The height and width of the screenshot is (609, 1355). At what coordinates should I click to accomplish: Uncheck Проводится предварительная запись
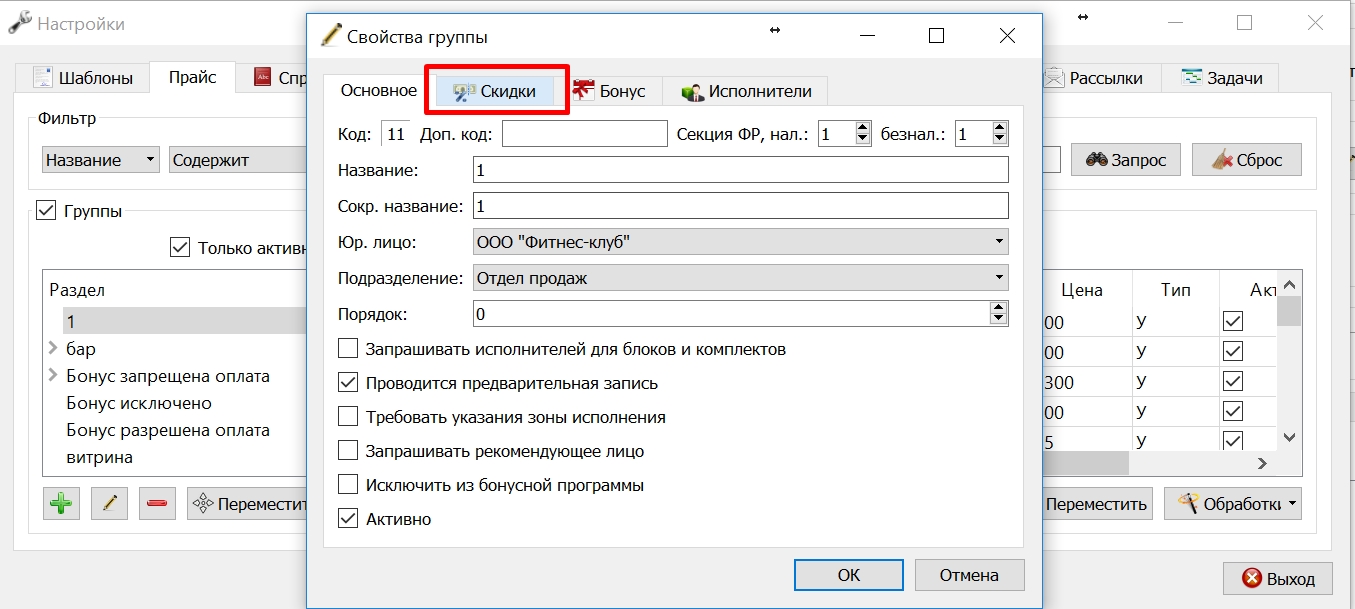tap(348, 383)
